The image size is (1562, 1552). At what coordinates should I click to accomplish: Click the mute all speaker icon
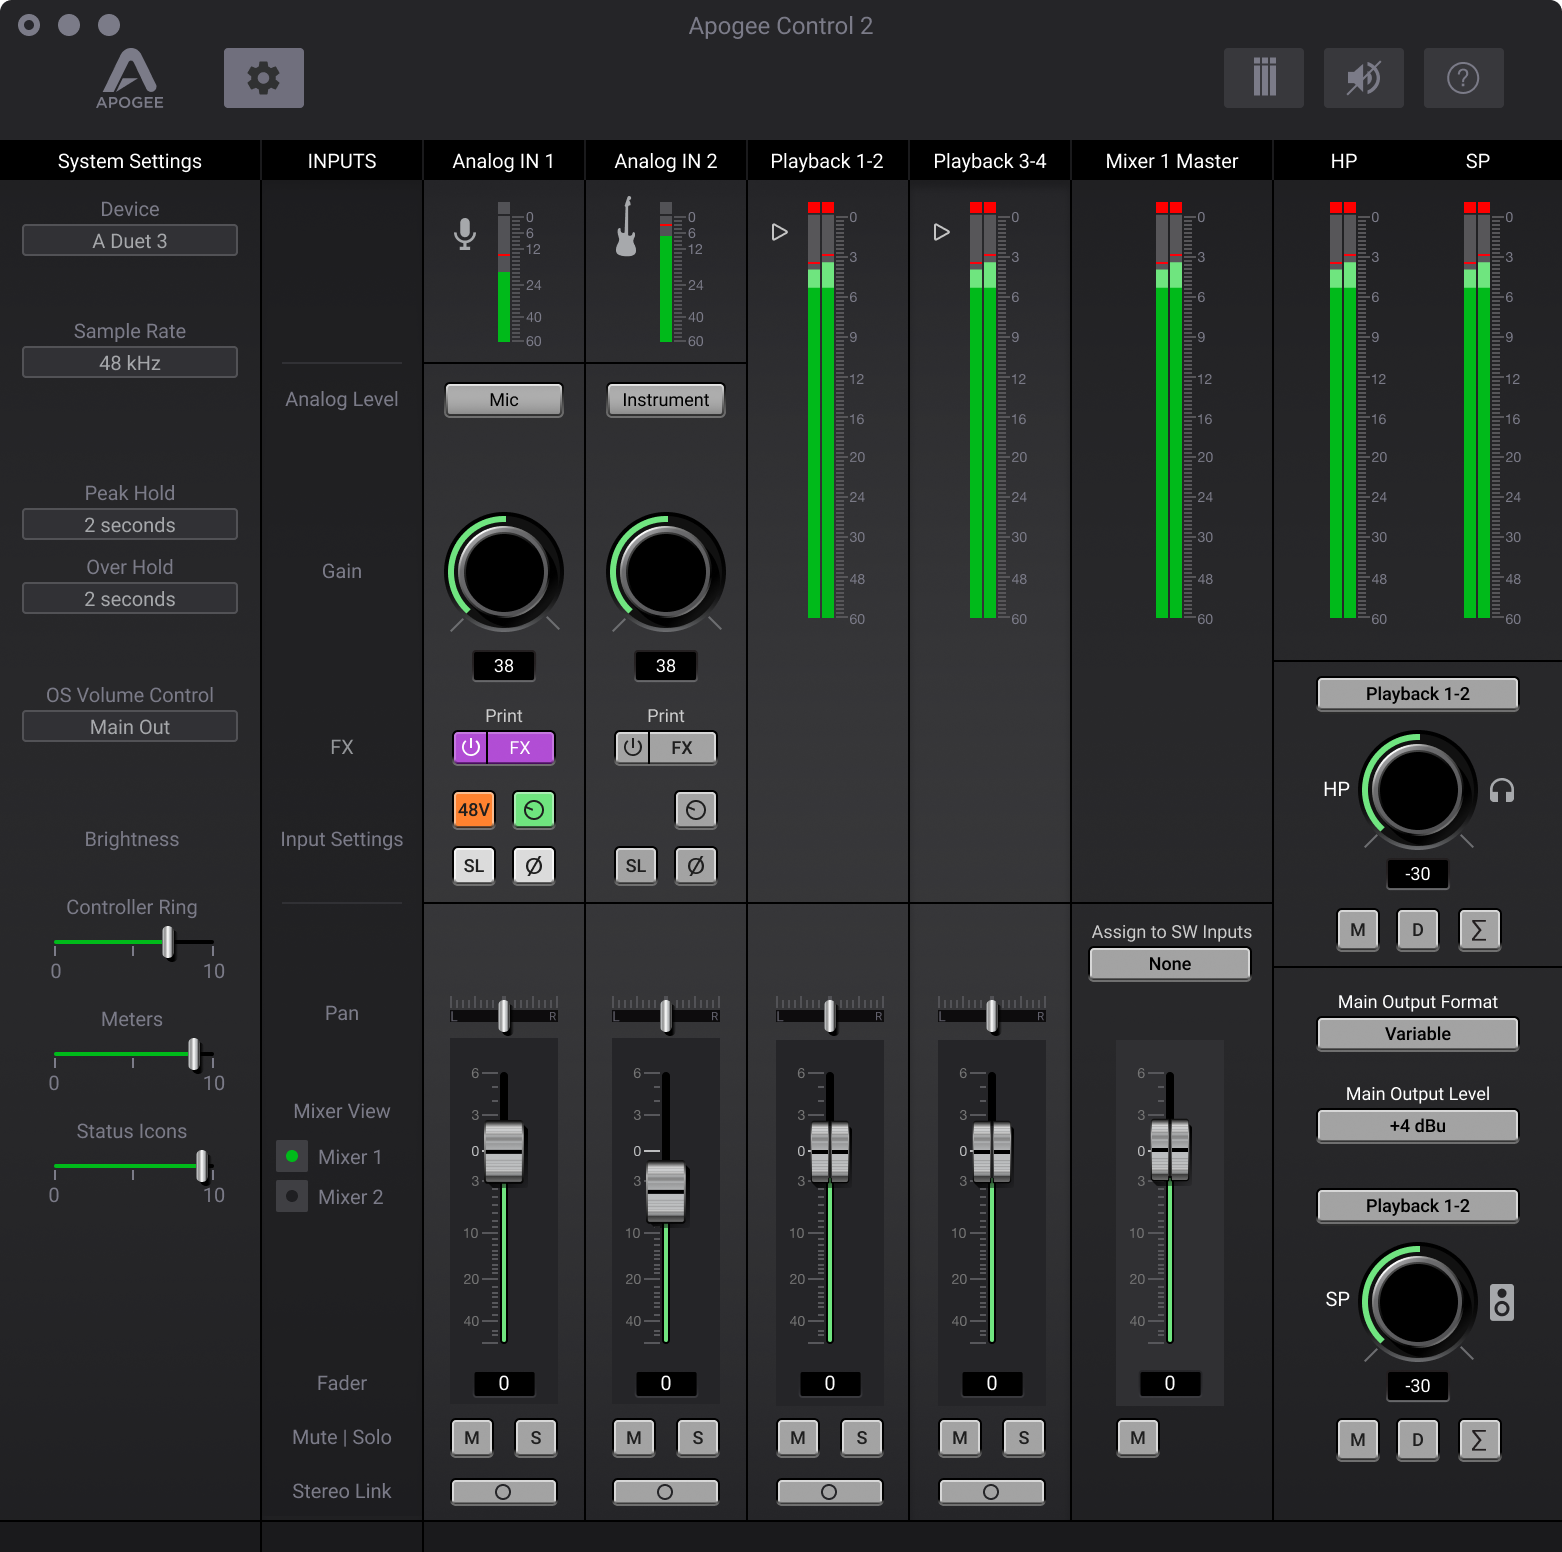pyautogui.click(x=1363, y=78)
